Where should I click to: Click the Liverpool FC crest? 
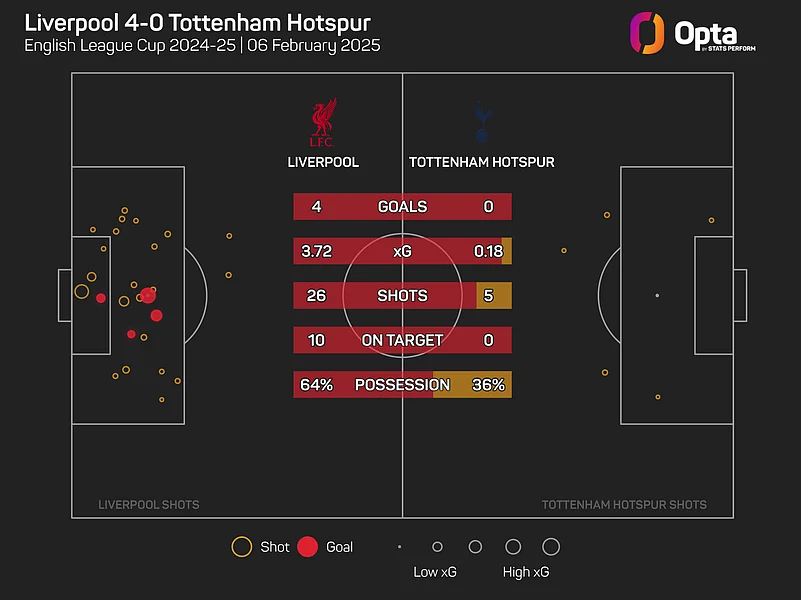323,120
